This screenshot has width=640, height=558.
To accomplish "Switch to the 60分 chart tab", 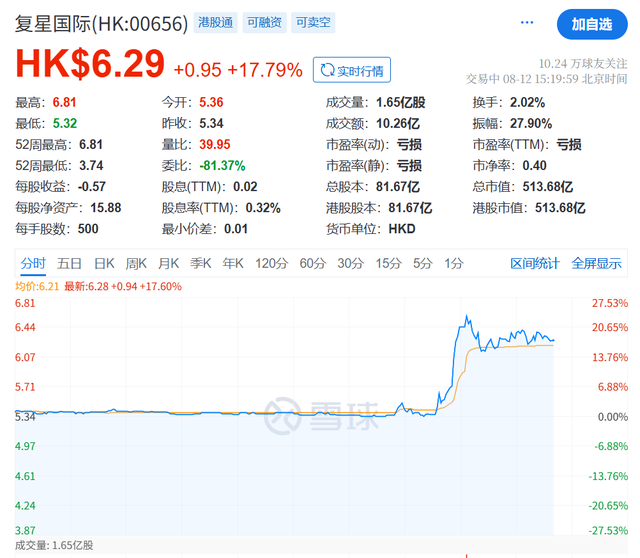I will click(x=313, y=263).
